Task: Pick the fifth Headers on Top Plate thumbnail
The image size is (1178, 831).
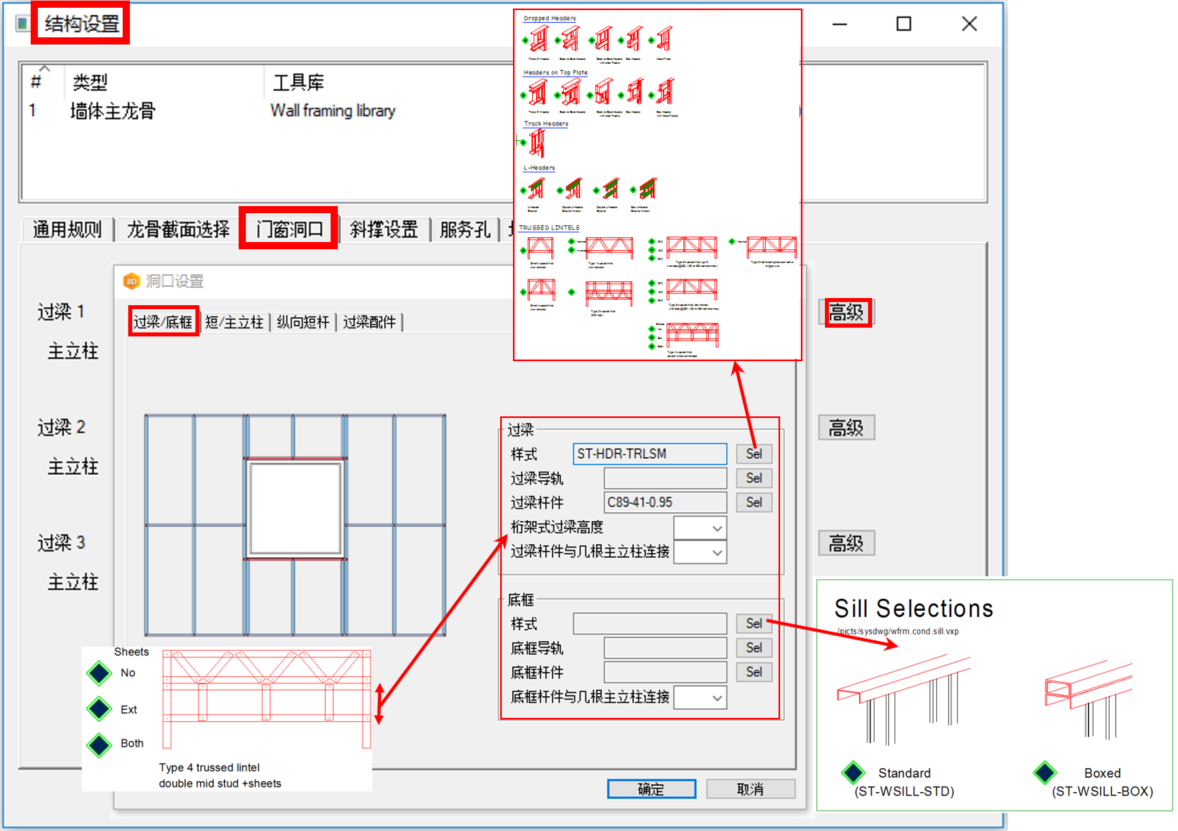Action: [x=666, y=93]
